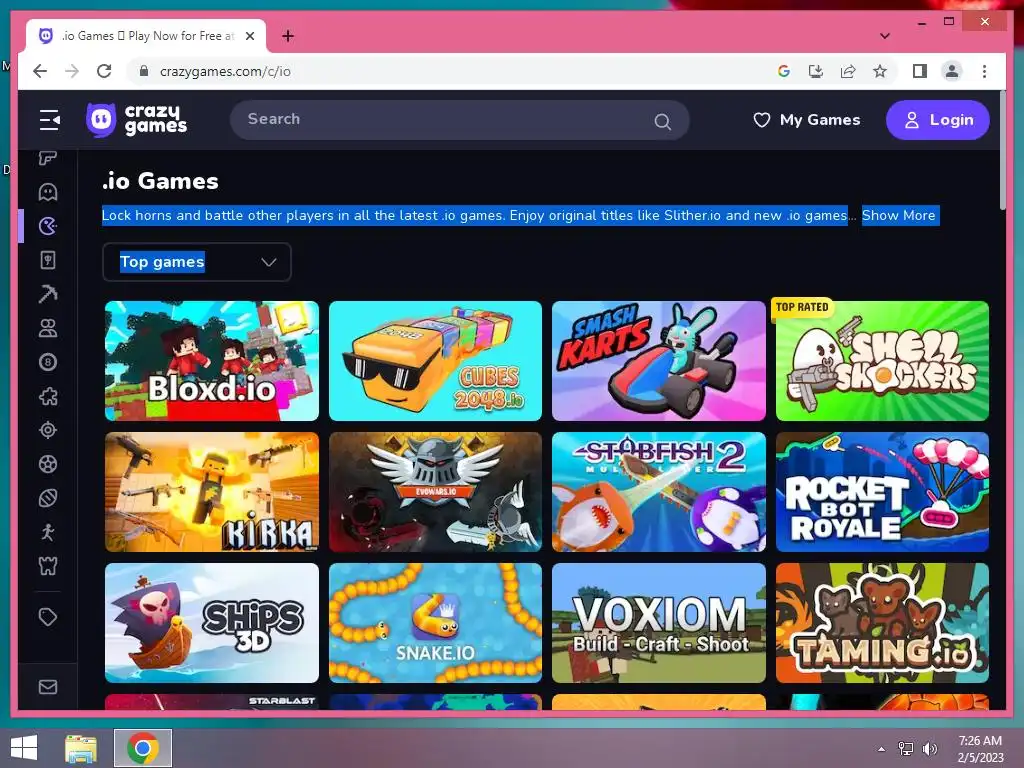Open Stabfish 2 game thumbnail
This screenshot has width=1024, height=768.
pyautogui.click(x=659, y=492)
